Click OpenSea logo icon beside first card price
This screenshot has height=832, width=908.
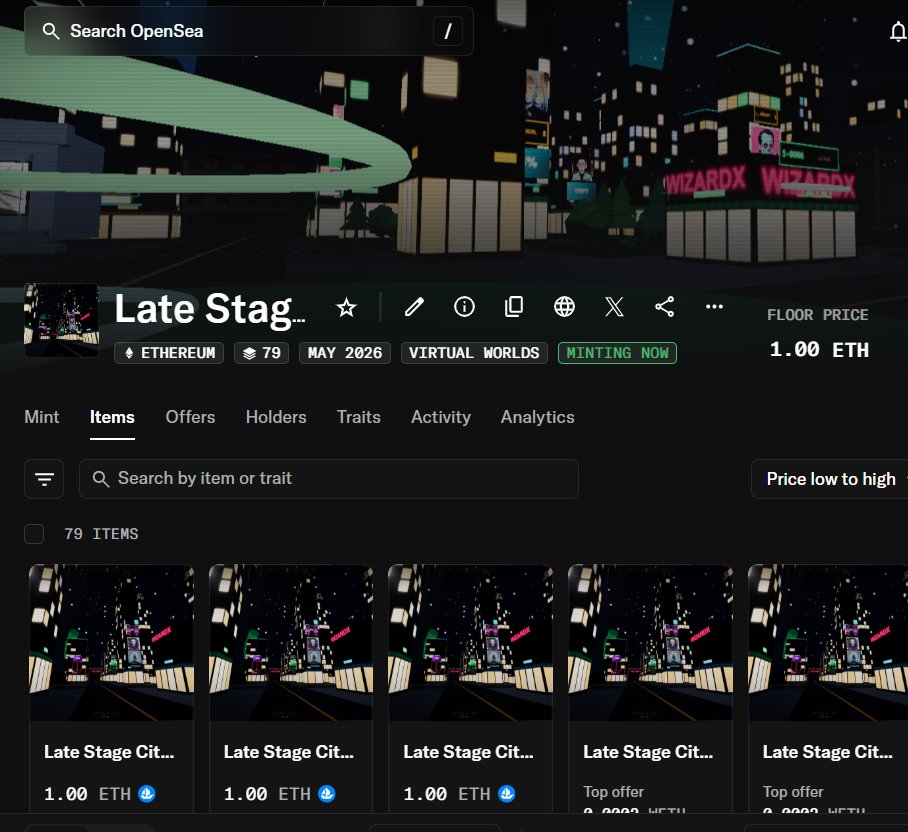[147, 793]
